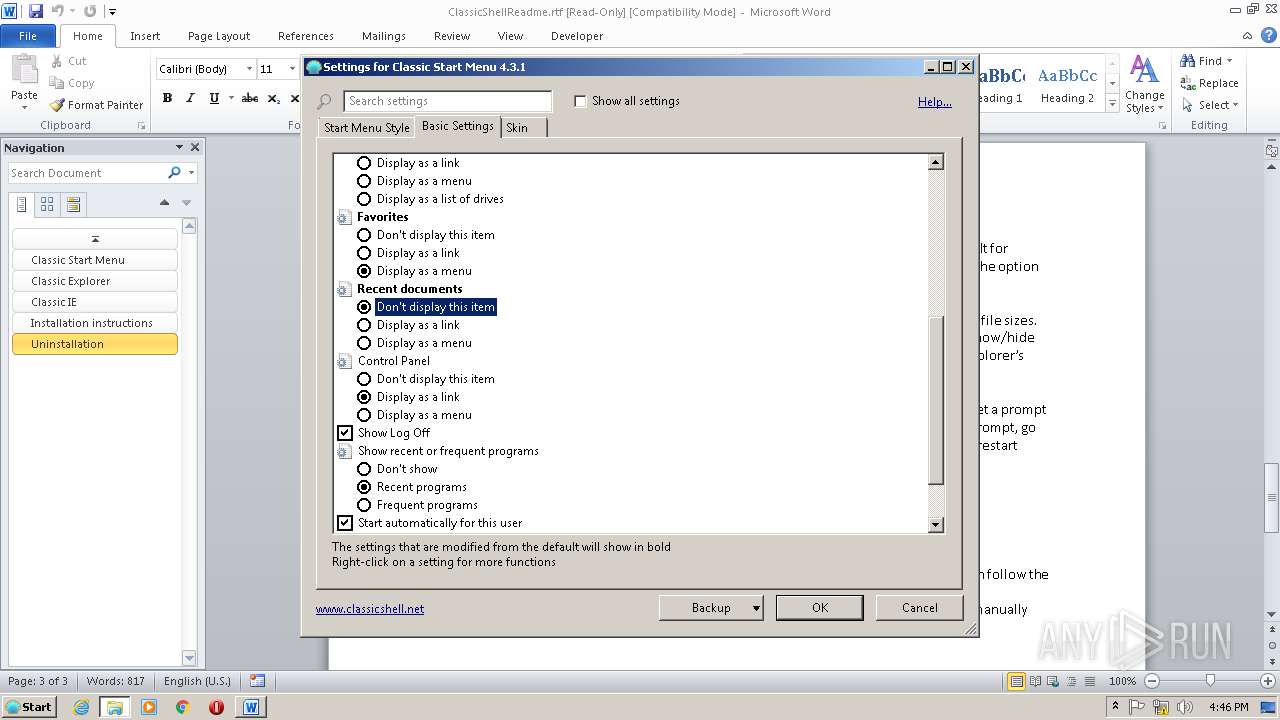Open the Help... link
Screen dimensions: 1280x720
[935, 102]
